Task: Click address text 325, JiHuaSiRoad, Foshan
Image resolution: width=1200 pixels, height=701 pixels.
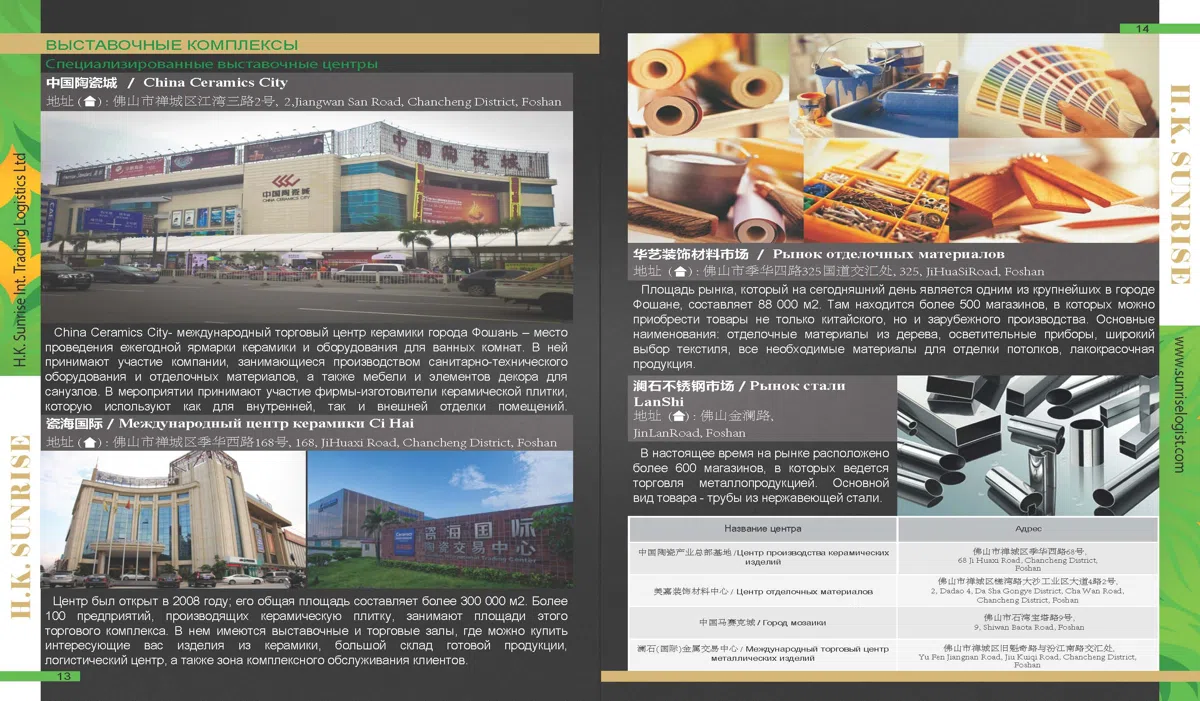Action: click(971, 272)
